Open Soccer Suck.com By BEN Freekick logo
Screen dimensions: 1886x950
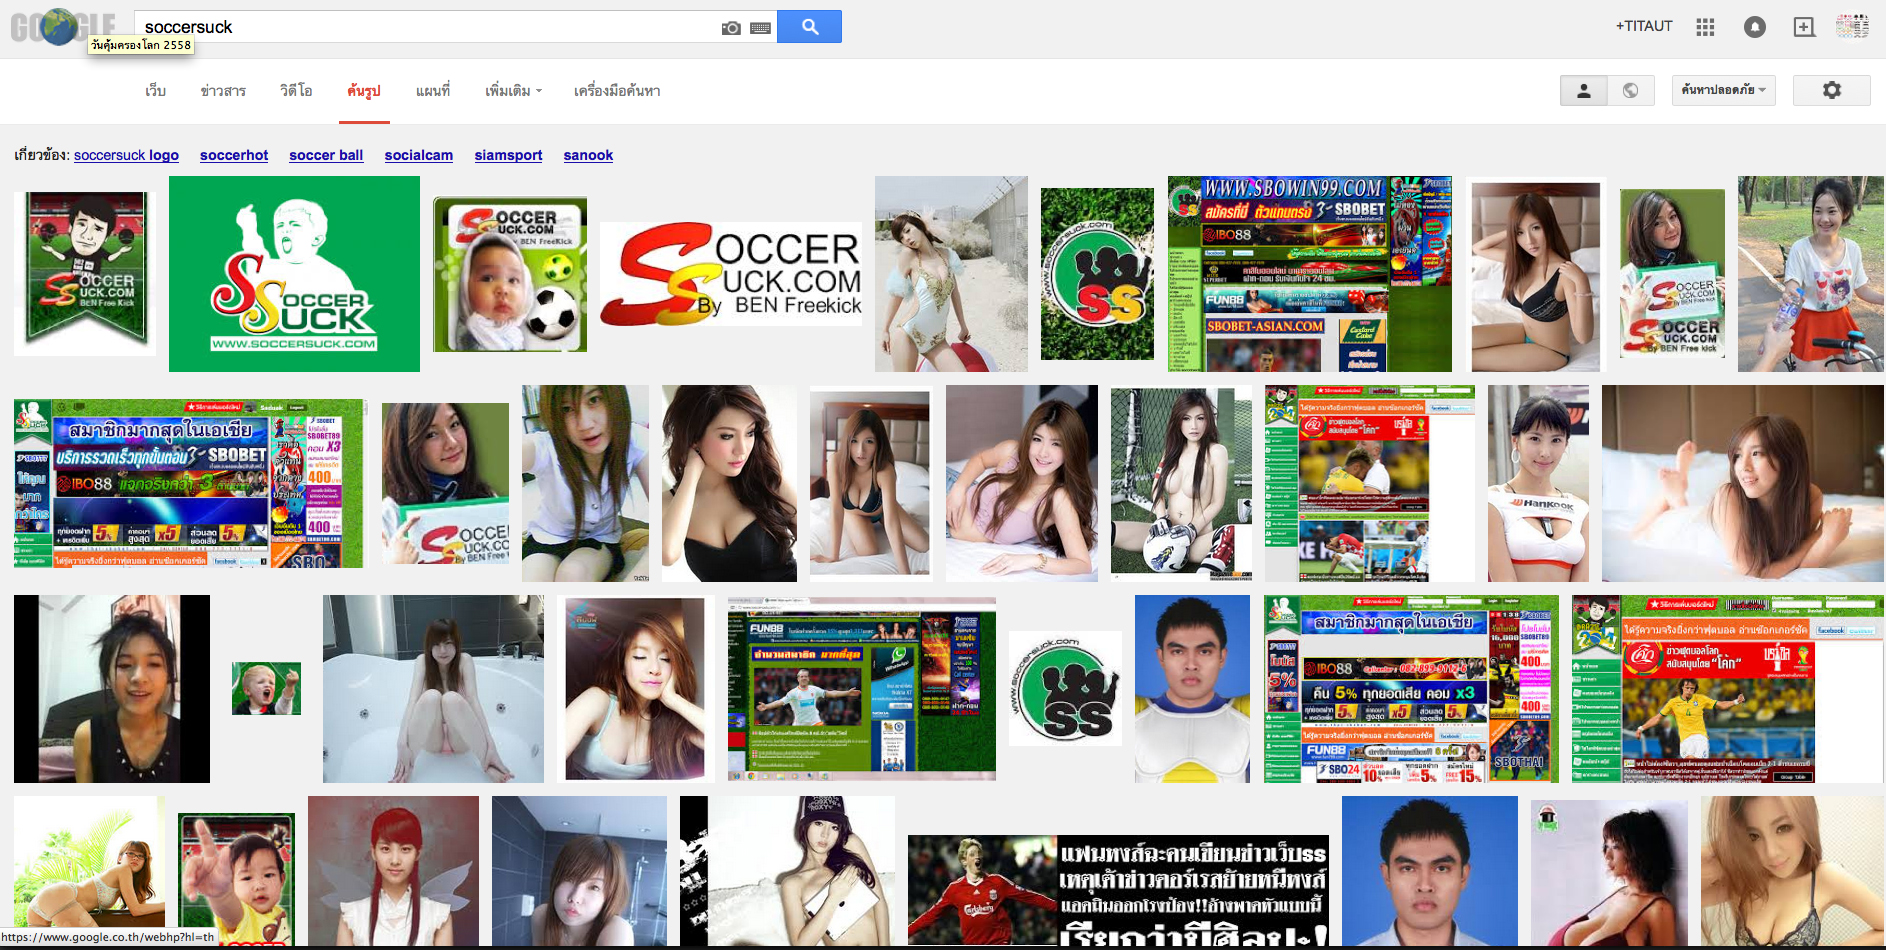point(731,274)
